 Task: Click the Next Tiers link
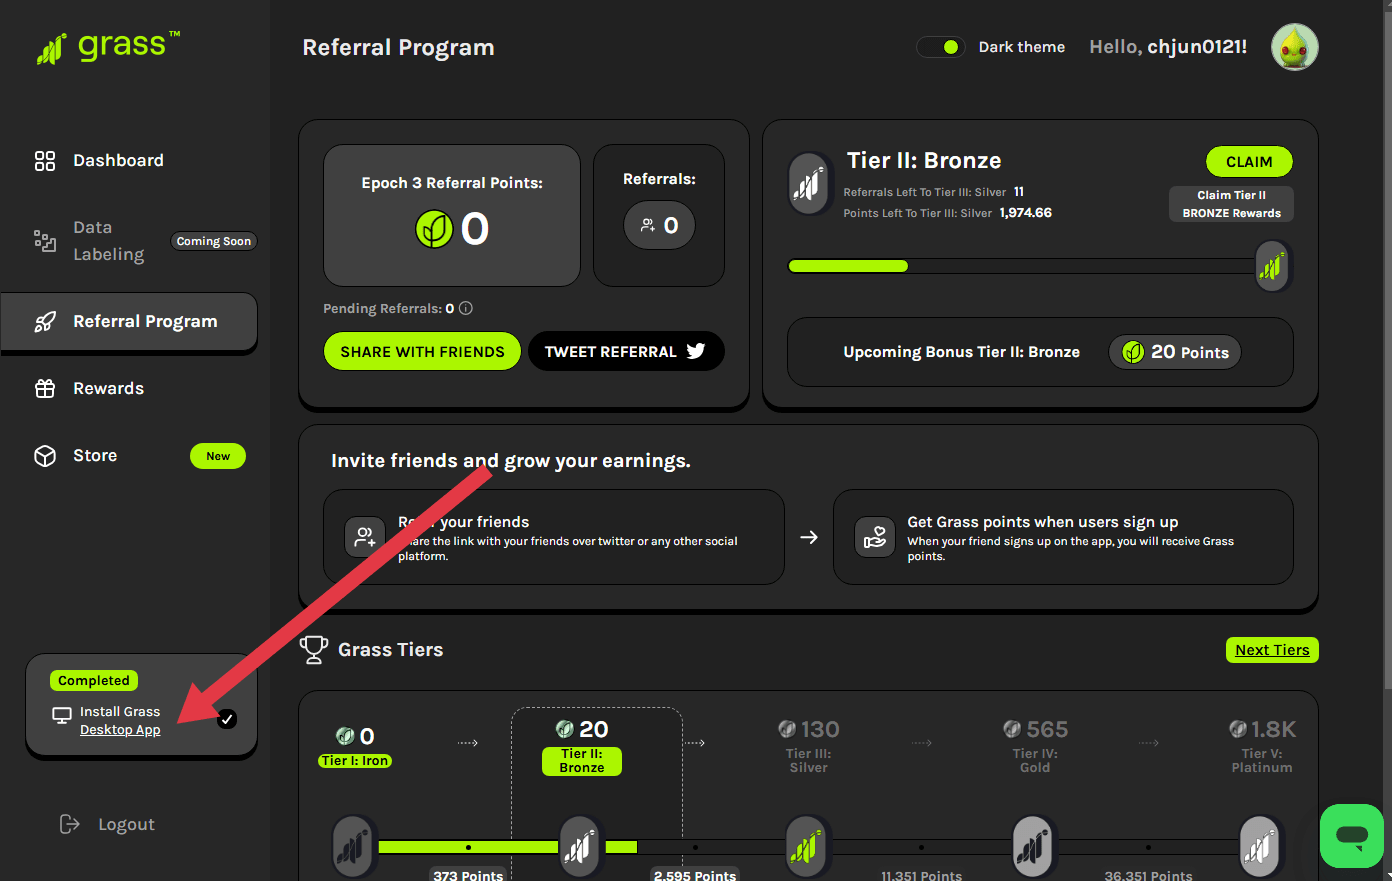[1272, 650]
